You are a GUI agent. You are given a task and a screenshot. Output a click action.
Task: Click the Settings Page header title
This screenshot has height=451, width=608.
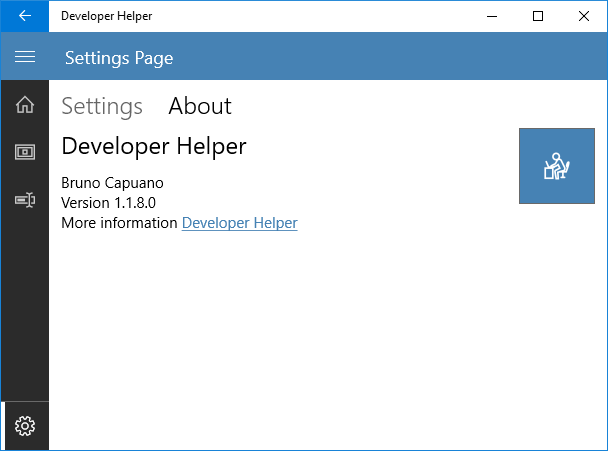[x=119, y=58]
